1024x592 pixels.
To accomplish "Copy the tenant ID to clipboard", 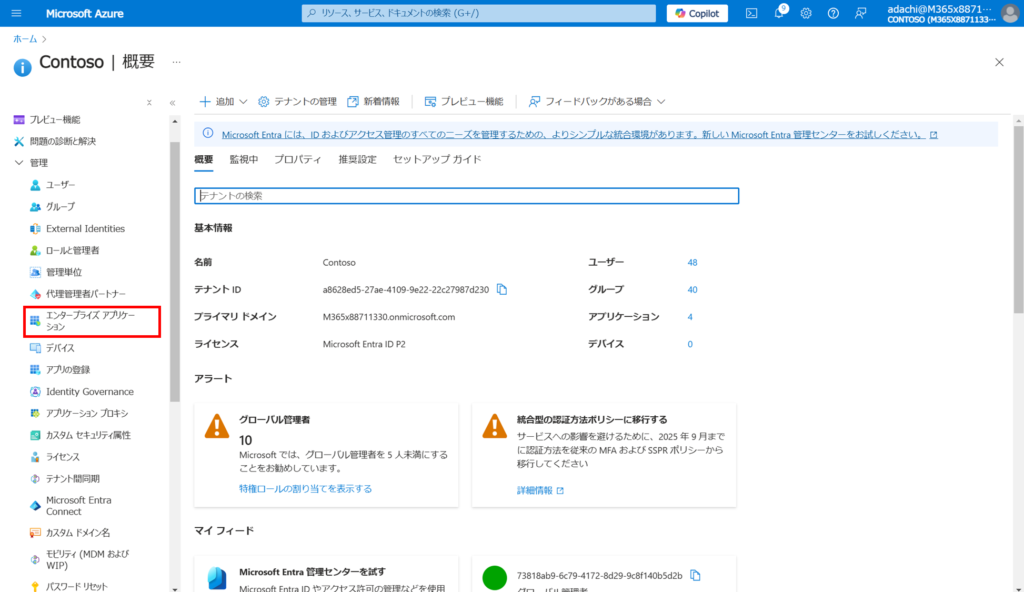I will click(502, 289).
